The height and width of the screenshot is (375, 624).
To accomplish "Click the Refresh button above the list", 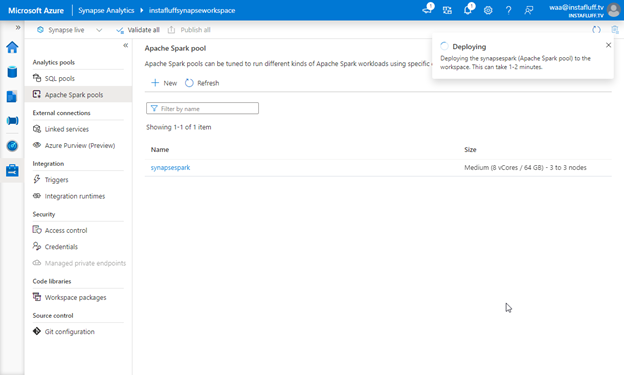I will [x=202, y=83].
